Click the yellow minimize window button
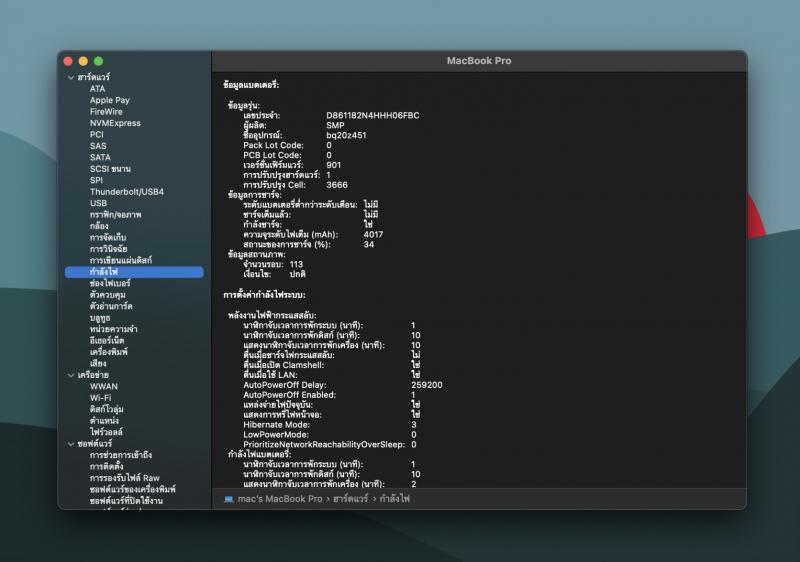The width and height of the screenshot is (800, 562). 83,62
